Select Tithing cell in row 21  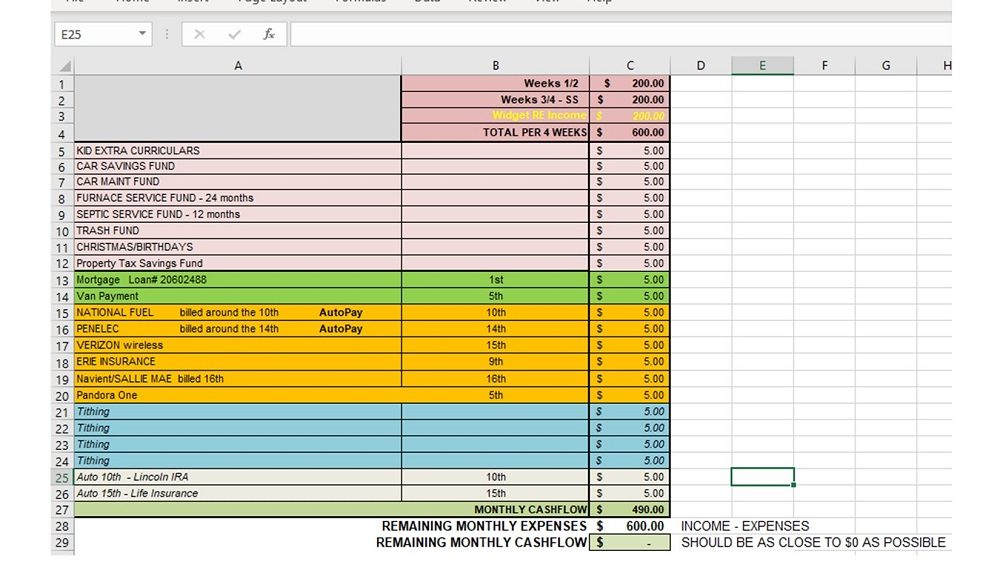click(x=238, y=412)
